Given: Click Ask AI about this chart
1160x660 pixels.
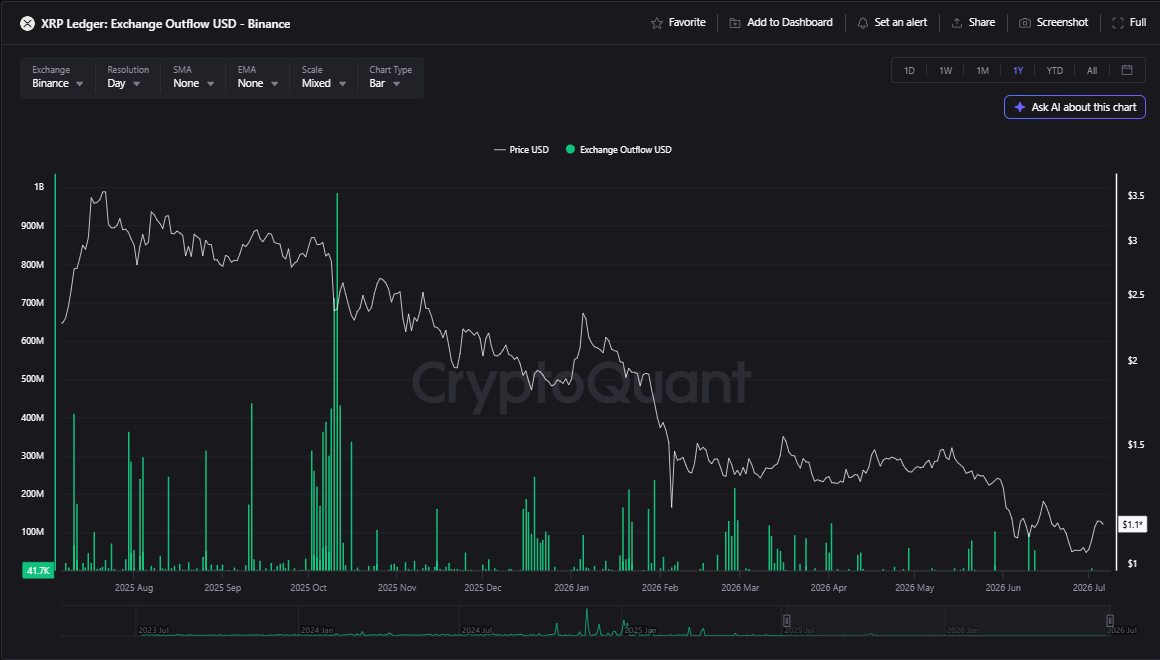Looking at the screenshot, I should [1075, 107].
